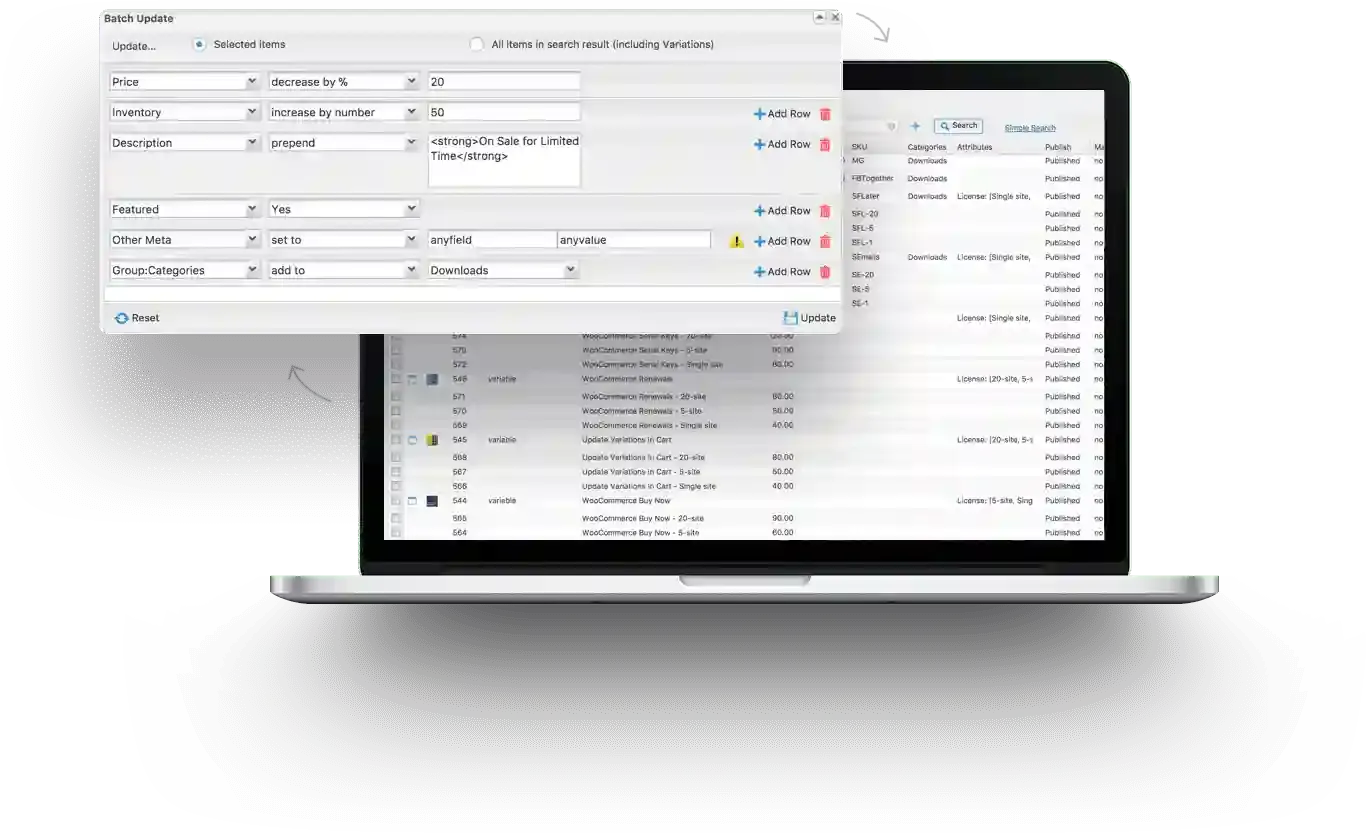
Task: Click product thumbnail of Update Variations in Cart
Action: (x=432, y=440)
